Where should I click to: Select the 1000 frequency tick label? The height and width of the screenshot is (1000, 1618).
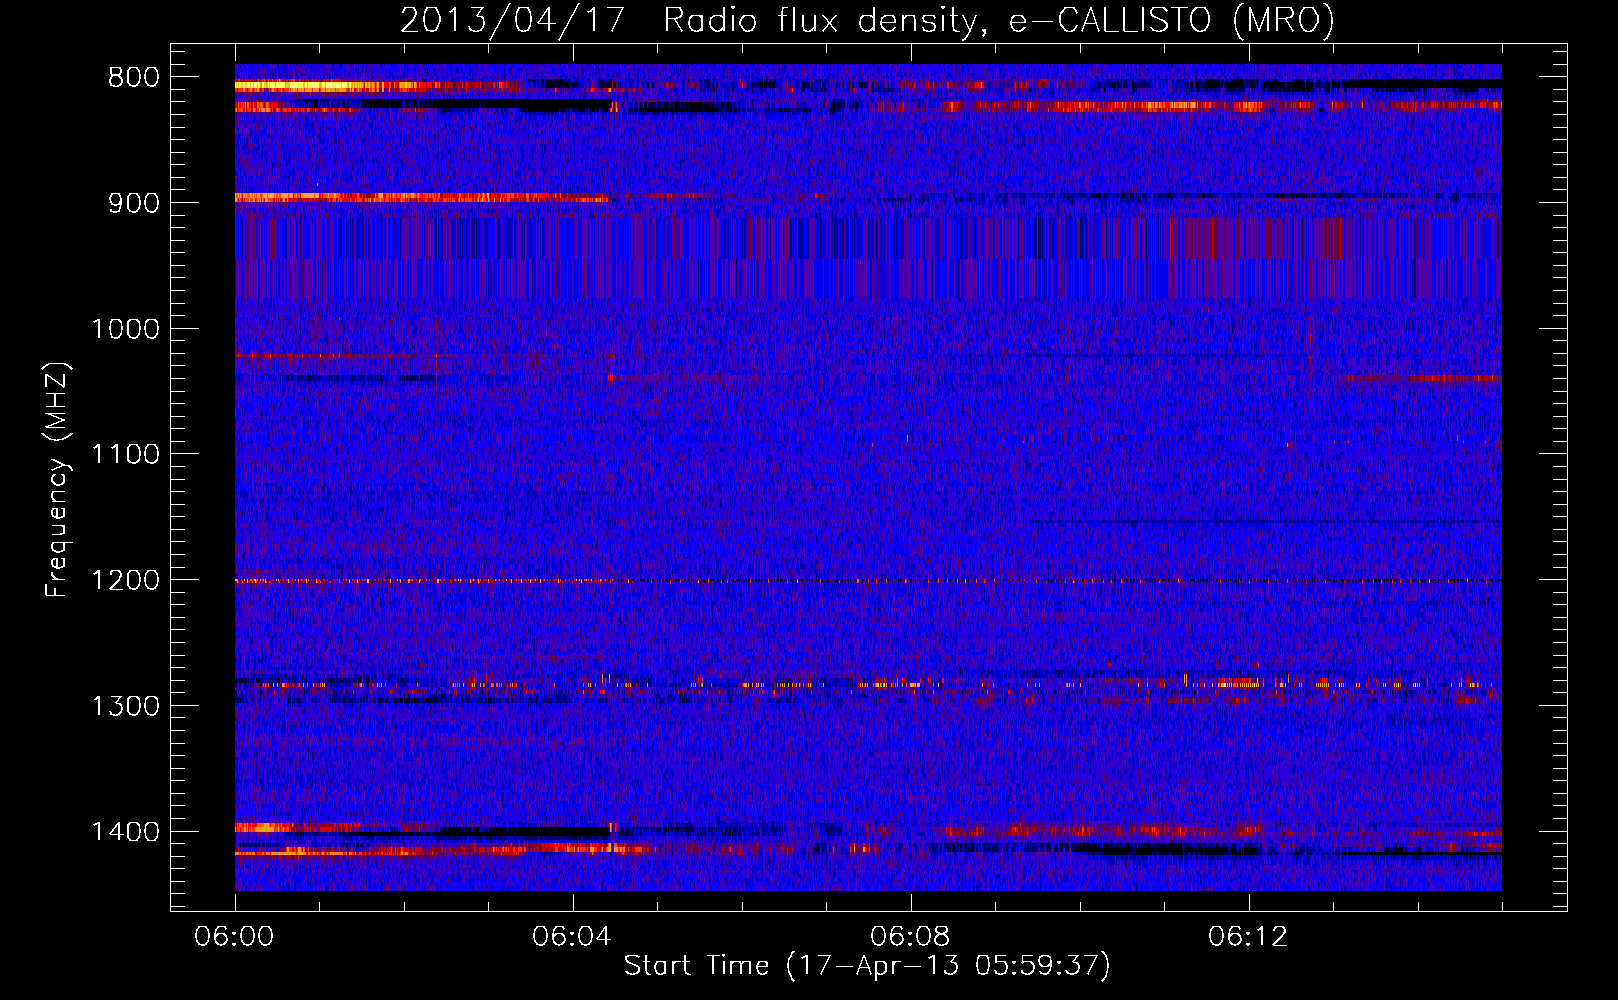(x=125, y=329)
